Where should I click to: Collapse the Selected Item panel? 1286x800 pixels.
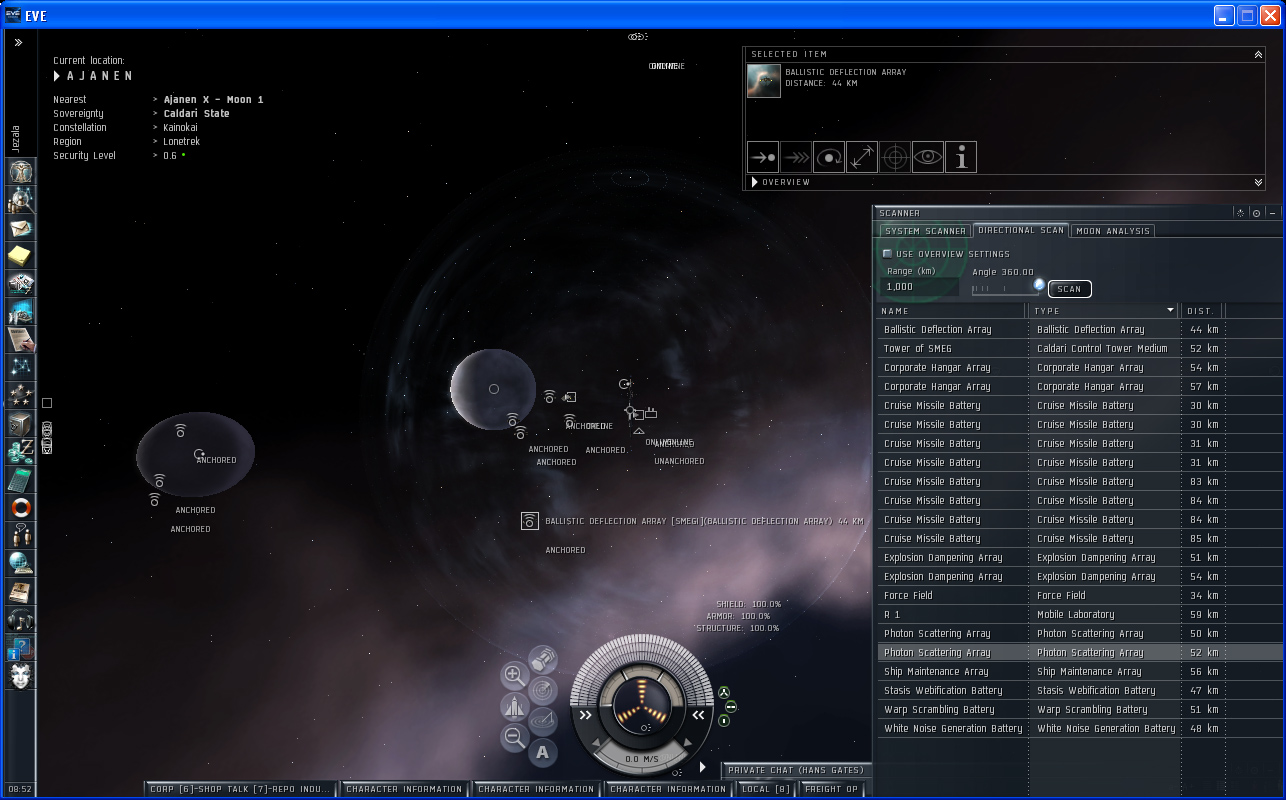click(x=1258, y=55)
